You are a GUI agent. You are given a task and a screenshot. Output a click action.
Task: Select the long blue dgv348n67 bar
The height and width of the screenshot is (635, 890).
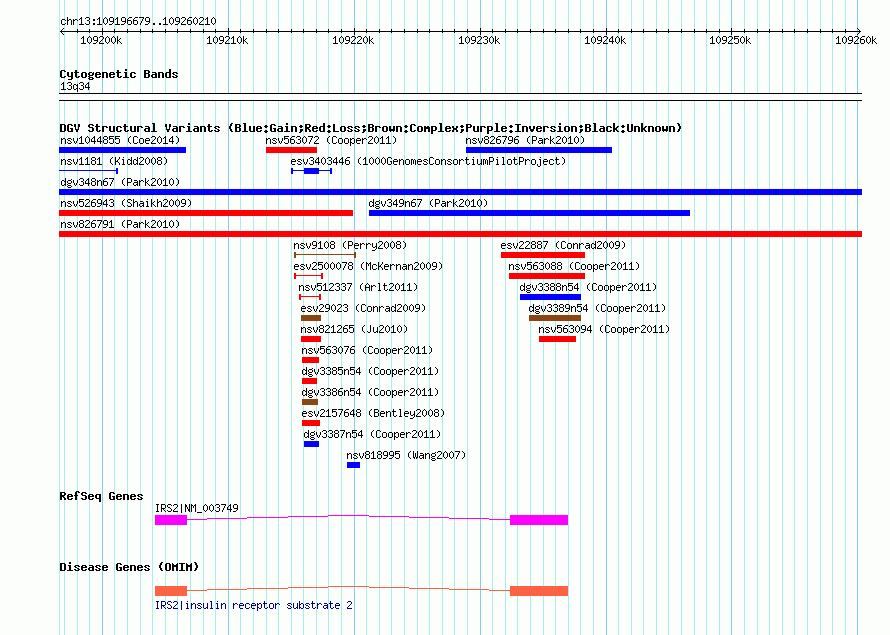coord(460,192)
